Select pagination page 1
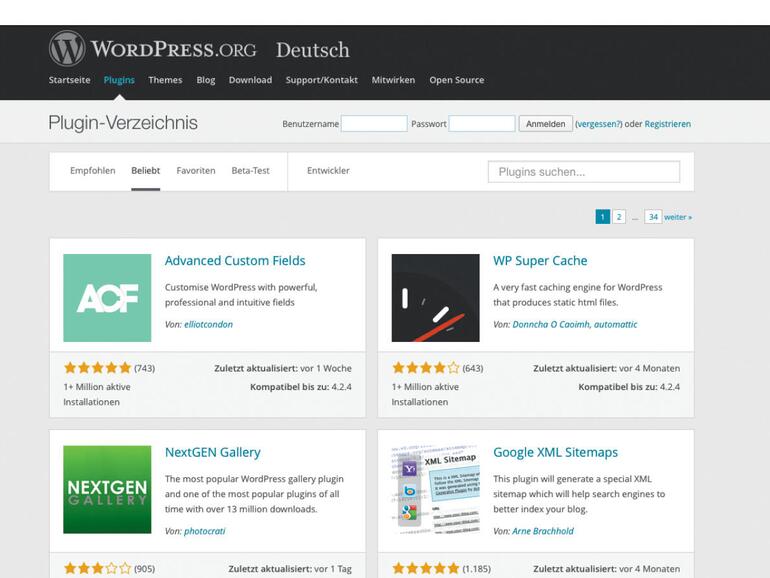The image size is (770, 578). (x=603, y=217)
